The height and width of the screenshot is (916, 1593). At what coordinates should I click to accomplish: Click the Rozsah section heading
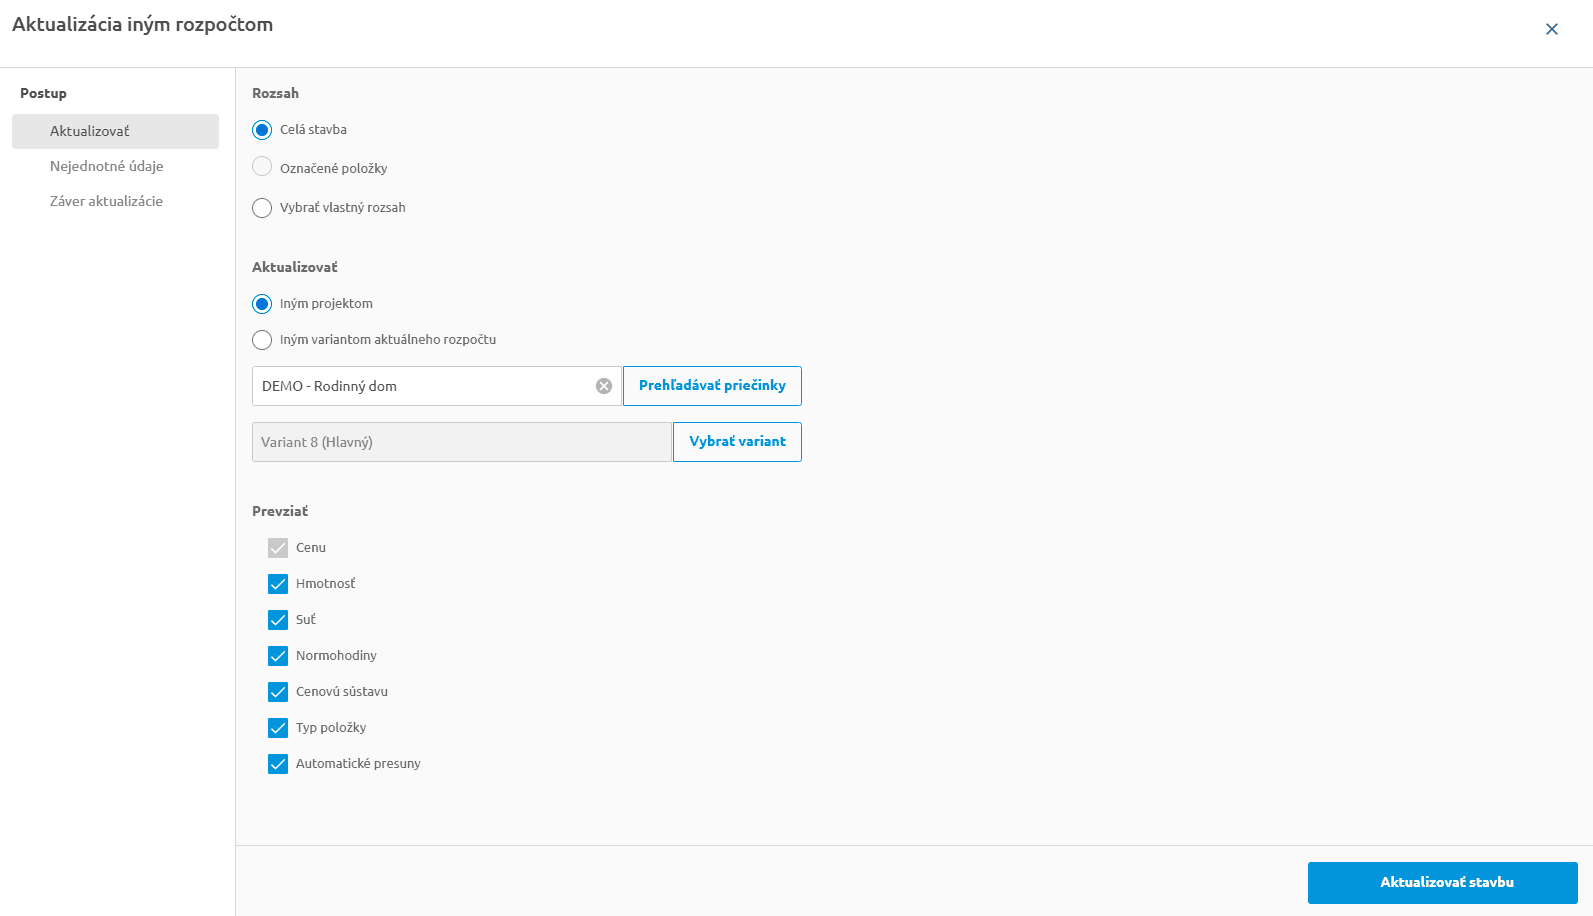coord(275,93)
